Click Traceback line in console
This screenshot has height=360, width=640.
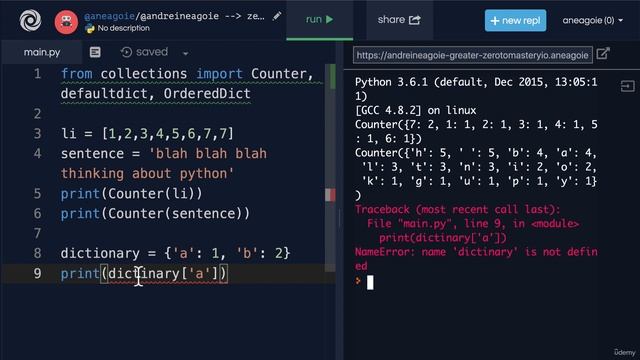(x=457, y=209)
